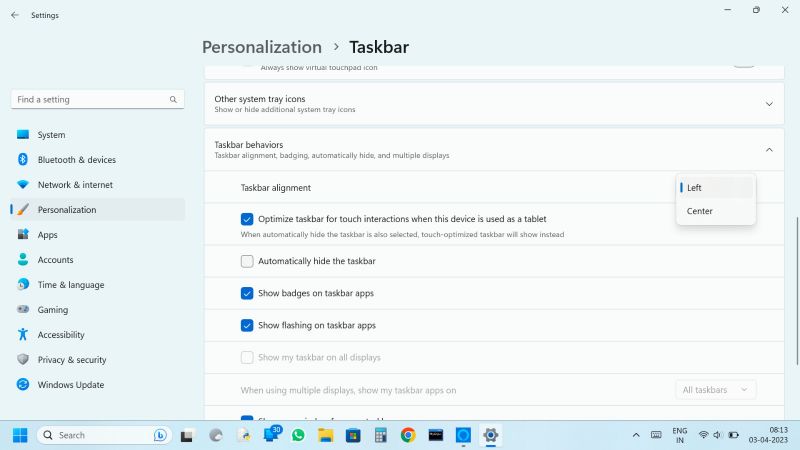Open the app with 30 notification badge
The width and height of the screenshot is (800, 450).
pos(271,435)
